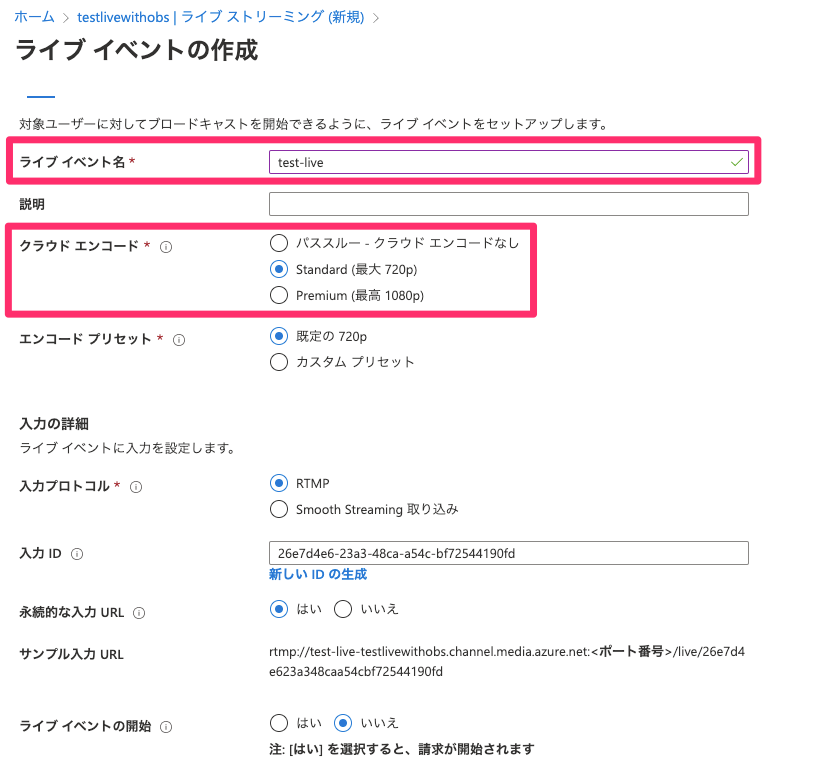Set 永続的な入力 URL to いいえ
Image resolution: width=815 pixels, height=781 pixels.
point(343,609)
